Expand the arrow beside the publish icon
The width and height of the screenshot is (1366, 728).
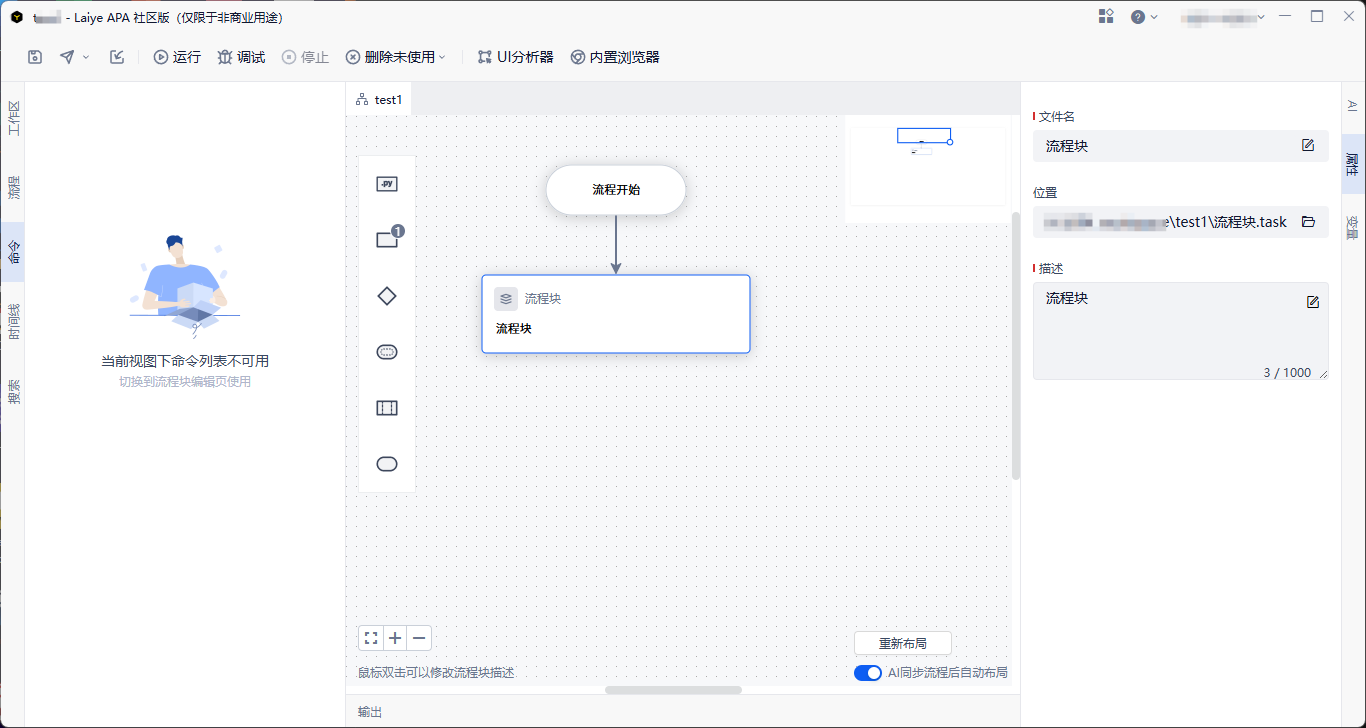86,57
